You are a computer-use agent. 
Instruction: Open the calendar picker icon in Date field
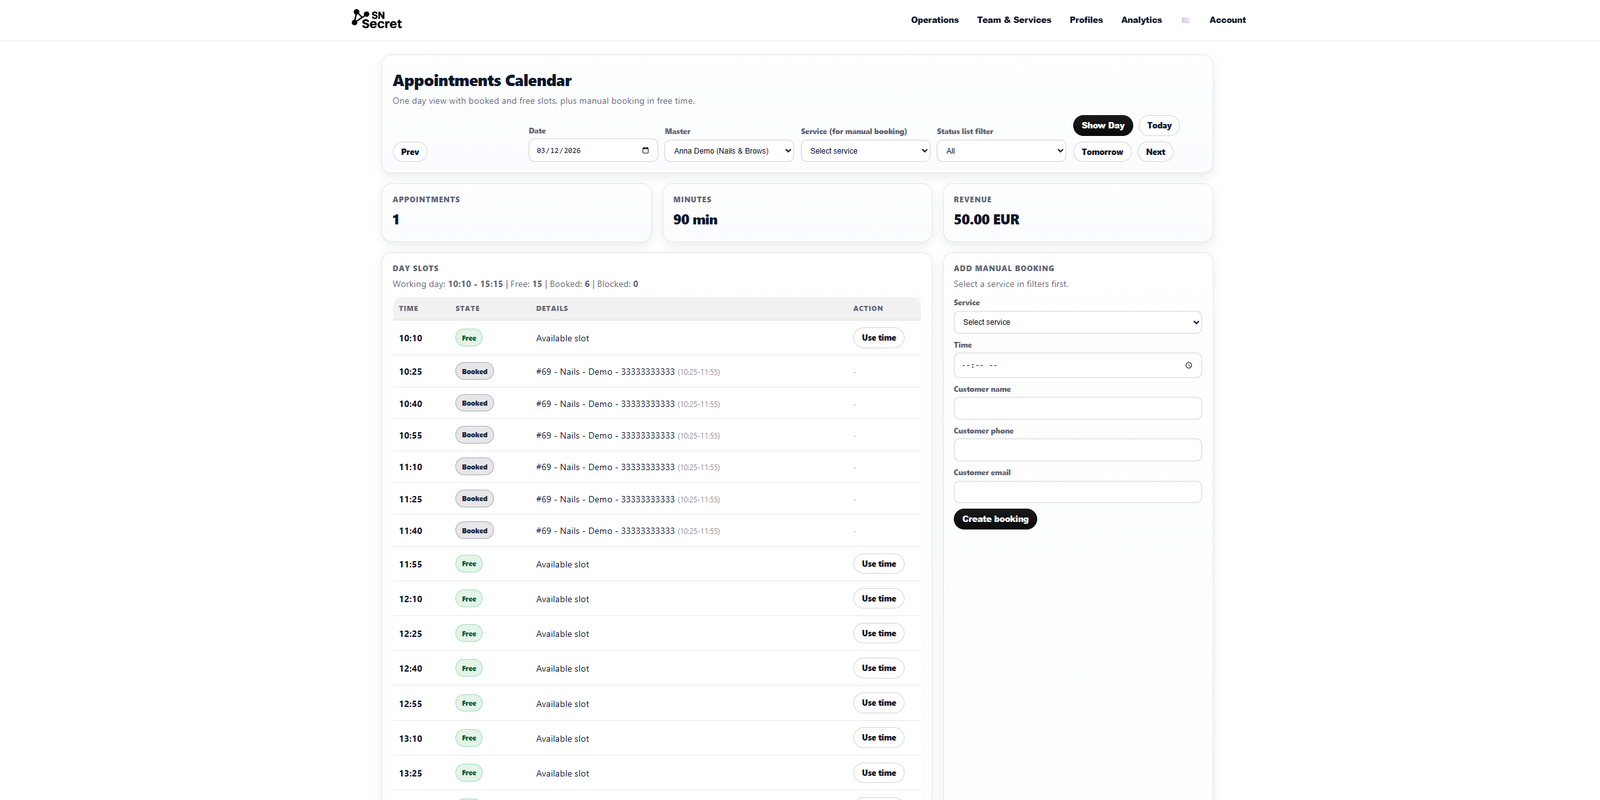pyautogui.click(x=645, y=151)
